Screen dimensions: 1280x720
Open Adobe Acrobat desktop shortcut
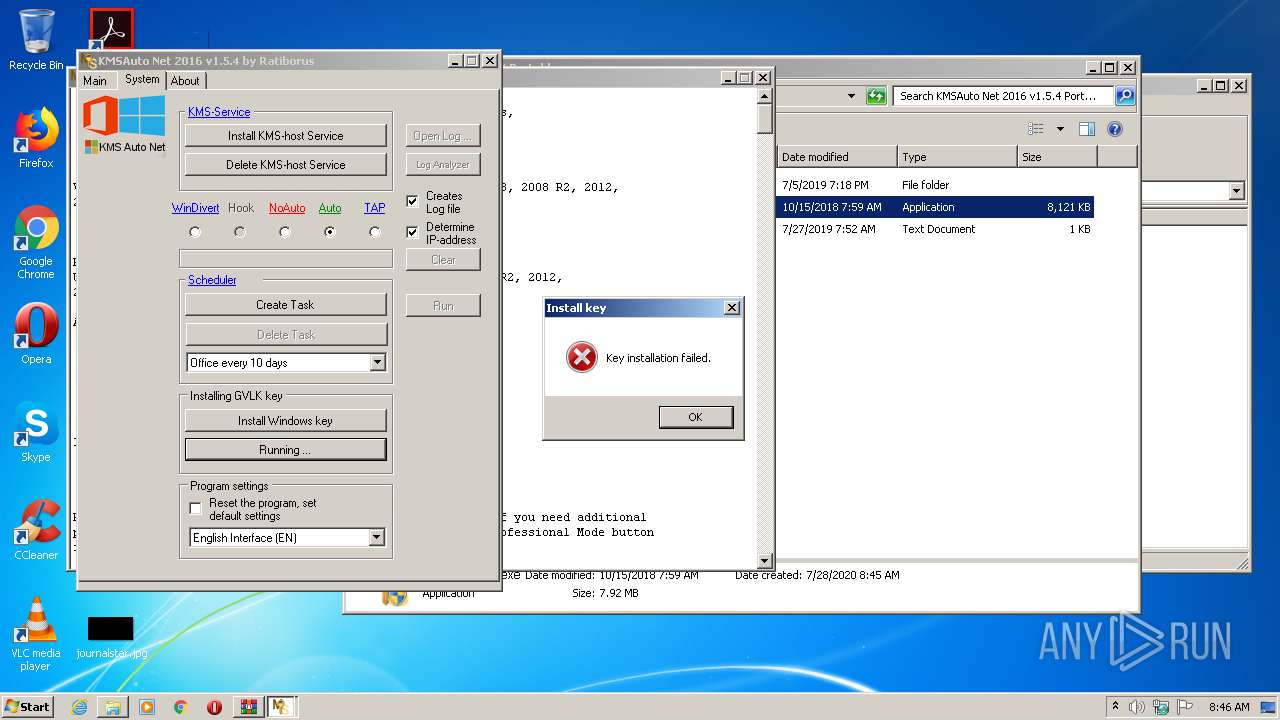pyautogui.click(x=111, y=30)
